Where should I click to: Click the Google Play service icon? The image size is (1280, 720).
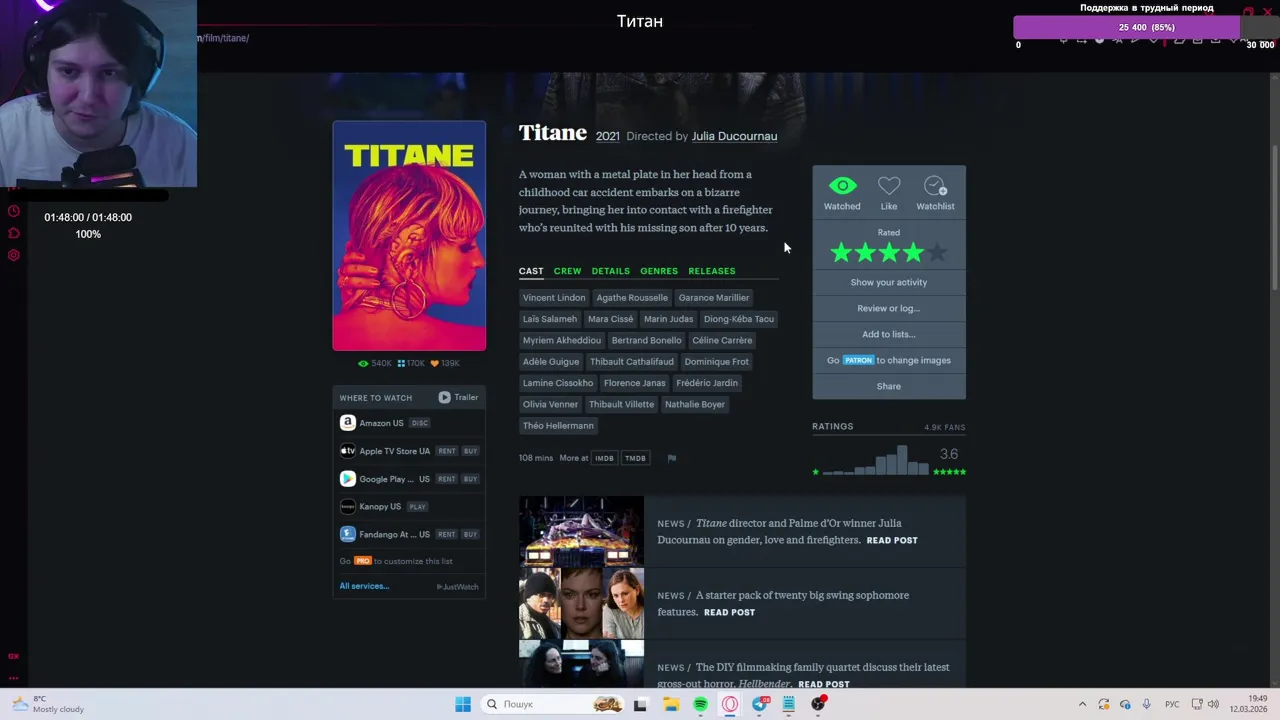tap(347, 479)
